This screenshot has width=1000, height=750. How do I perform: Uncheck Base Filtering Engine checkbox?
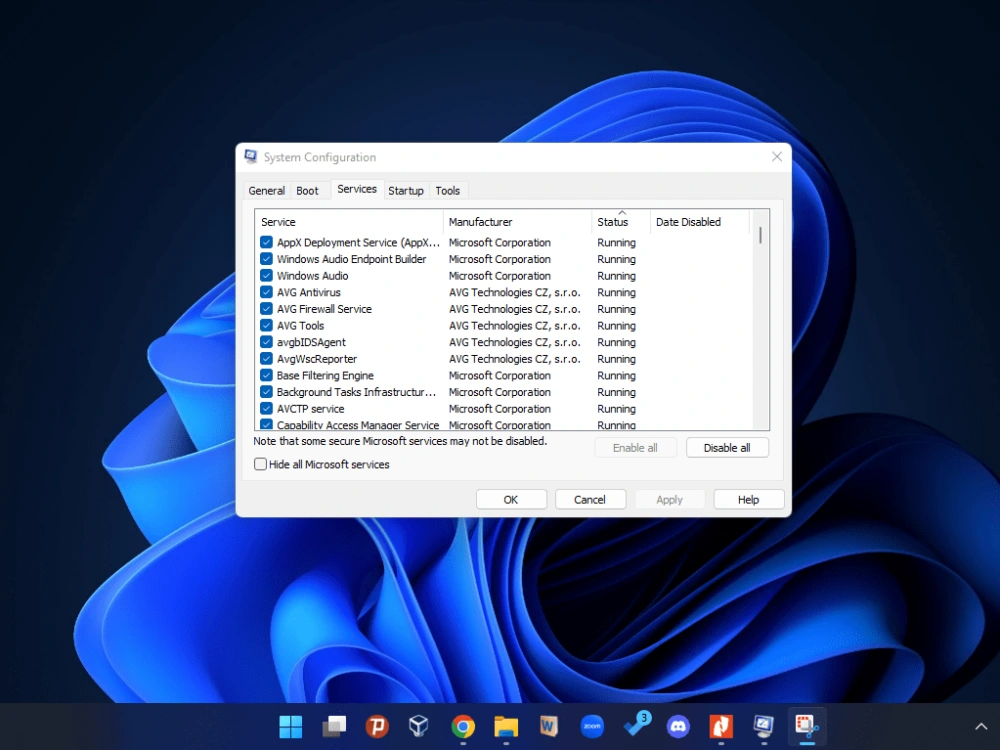click(x=266, y=375)
